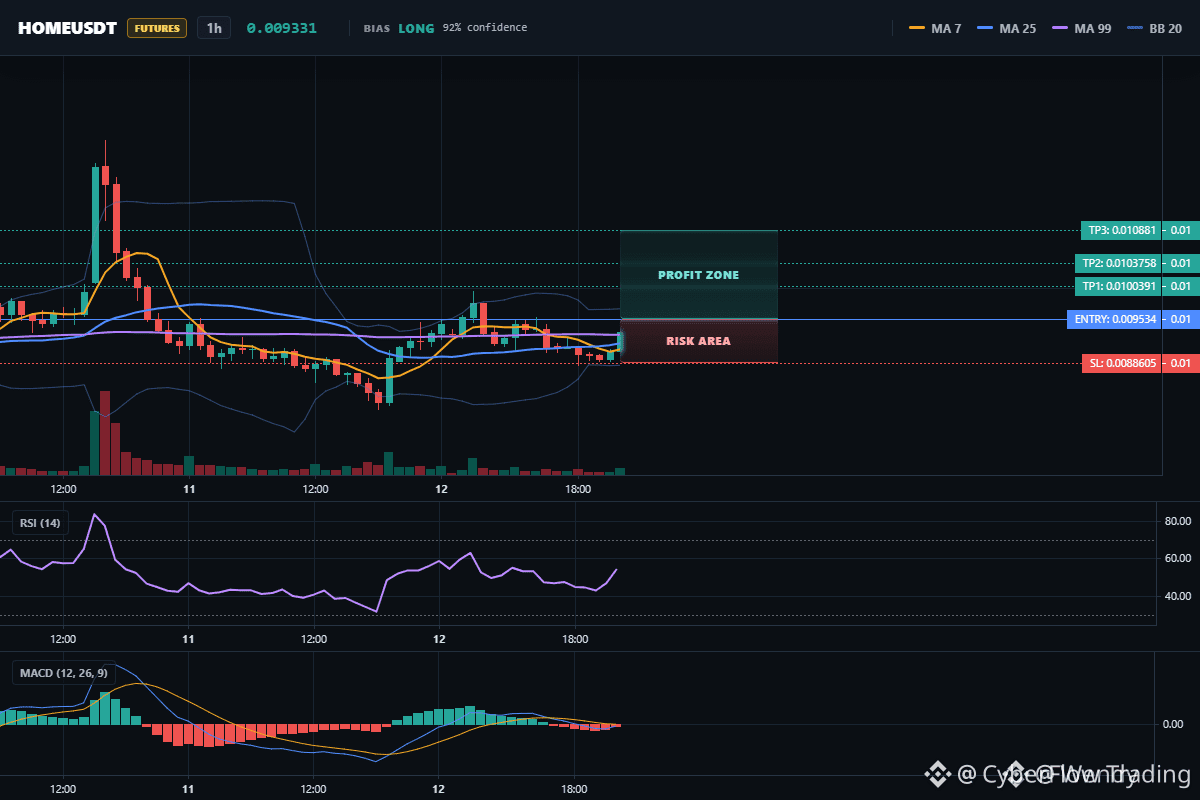Click the MACD (12, 26, 9) indicator label

(x=64, y=673)
